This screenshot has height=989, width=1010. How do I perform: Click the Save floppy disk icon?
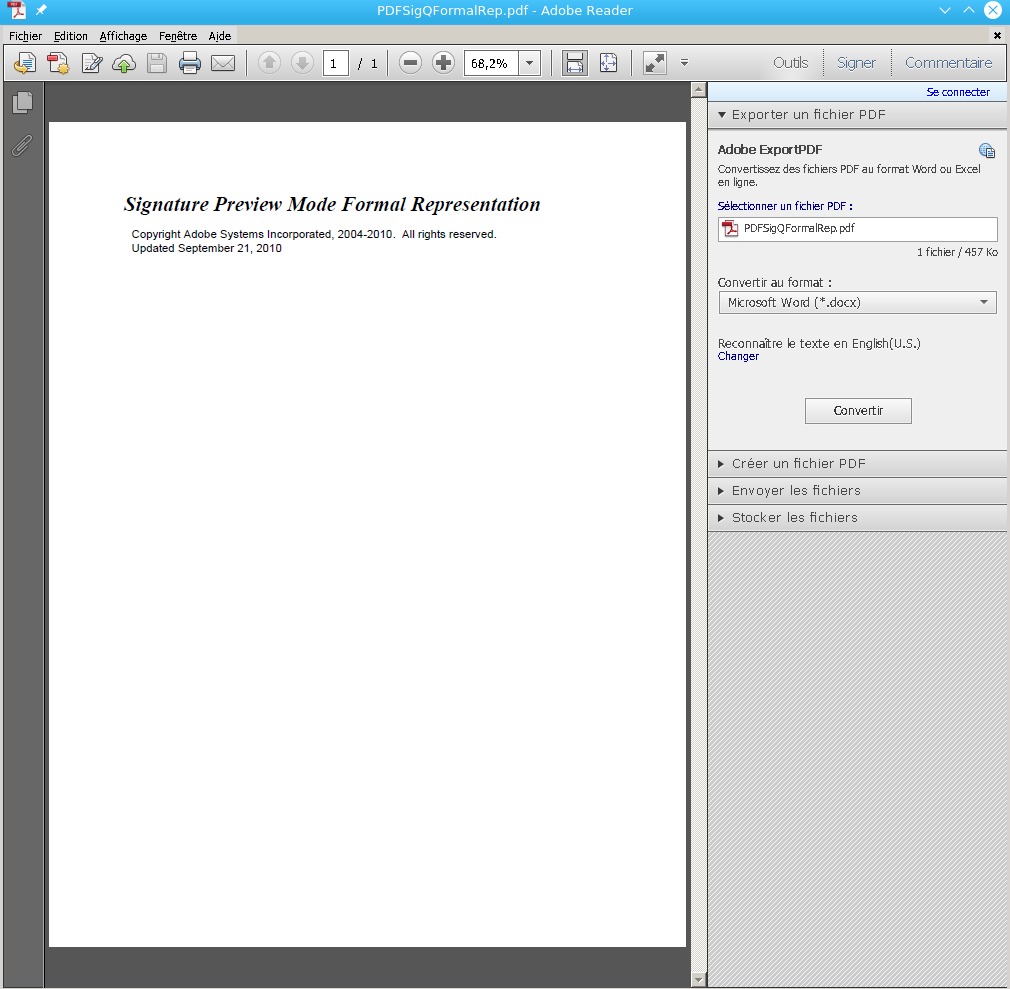157,63
